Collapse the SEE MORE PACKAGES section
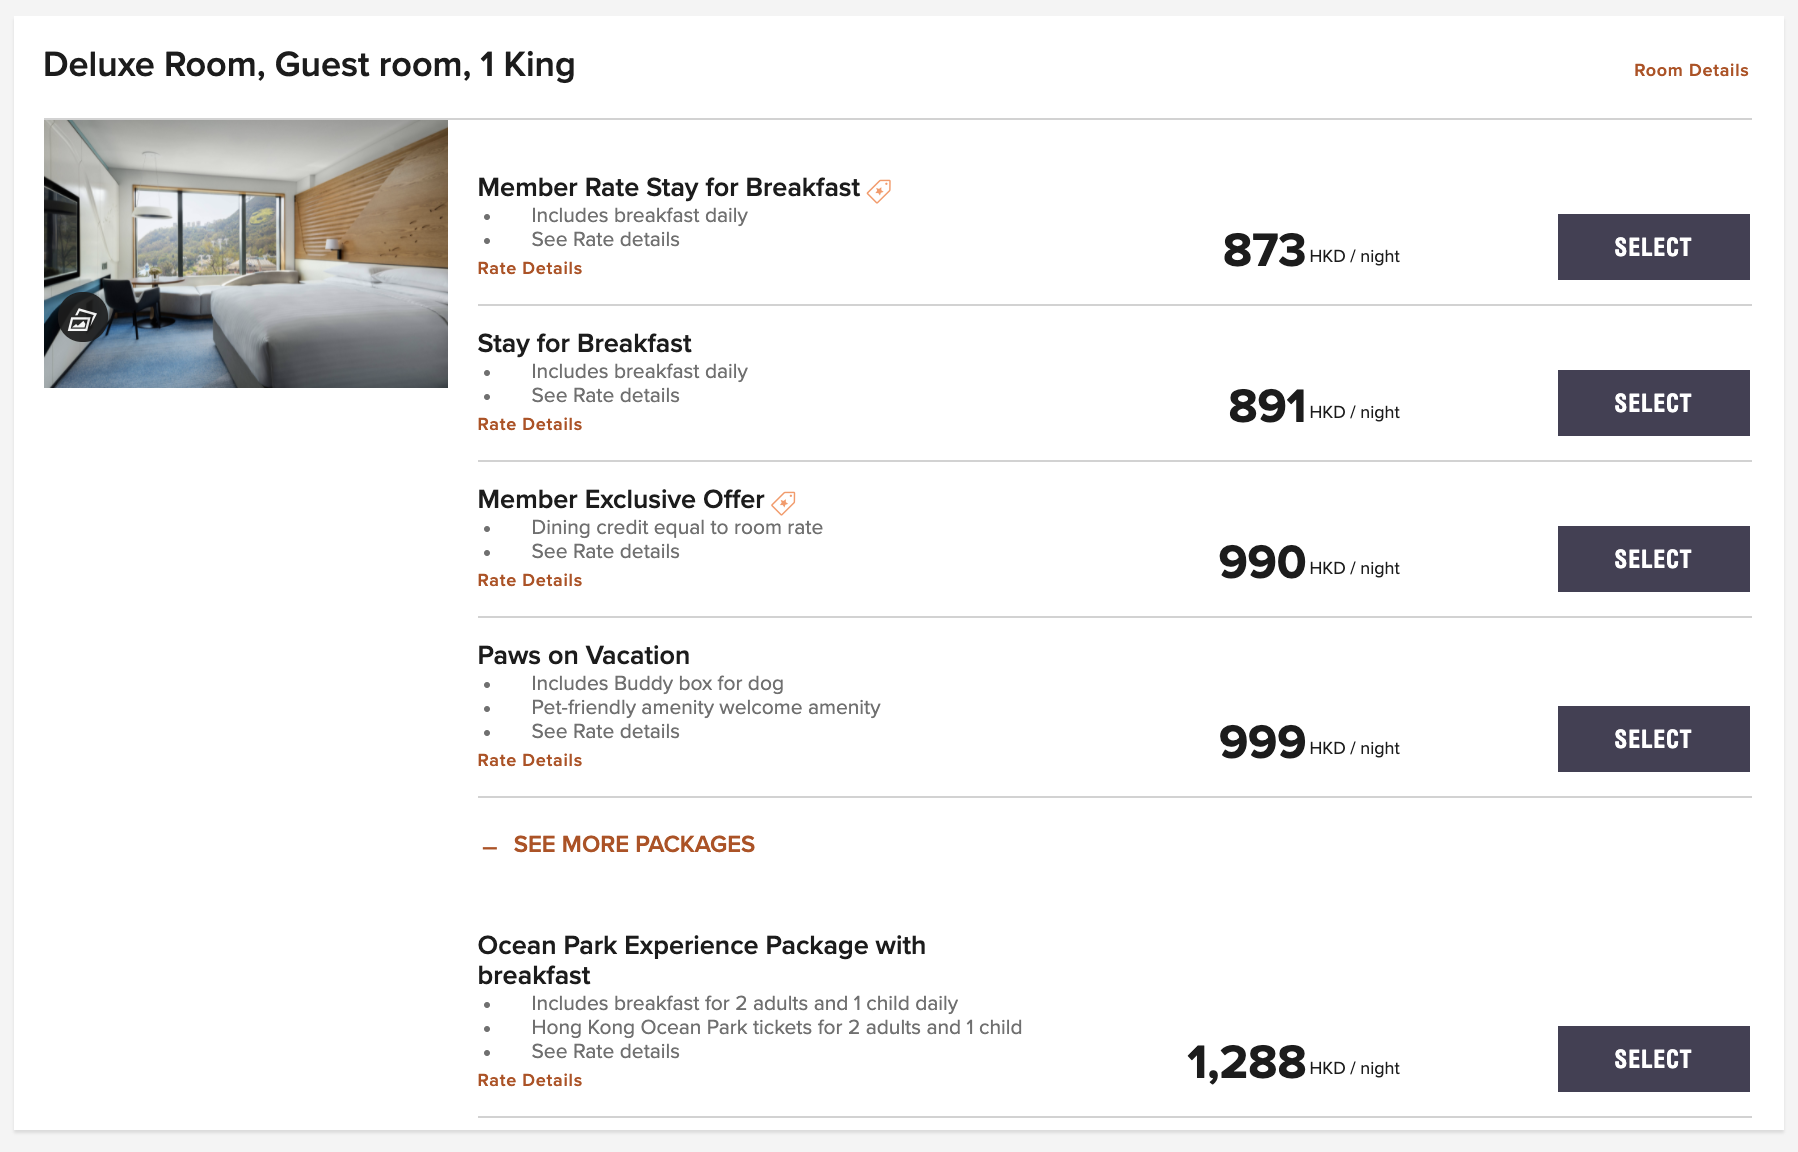Viewport: 1798px width, 1152px height. tap(633, 844)
